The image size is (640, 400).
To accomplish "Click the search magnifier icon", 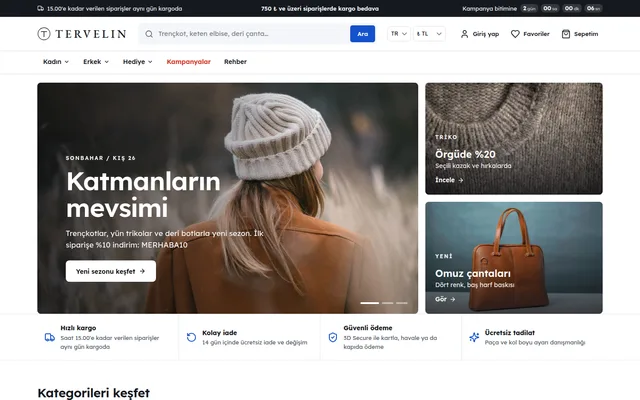I will 149,34.
